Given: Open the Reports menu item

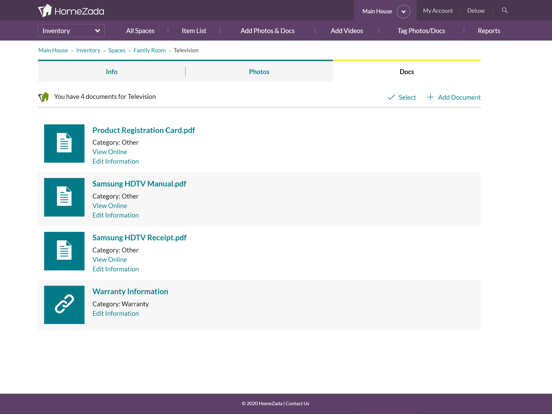Looking at the screenshot, I should point(489,31).
